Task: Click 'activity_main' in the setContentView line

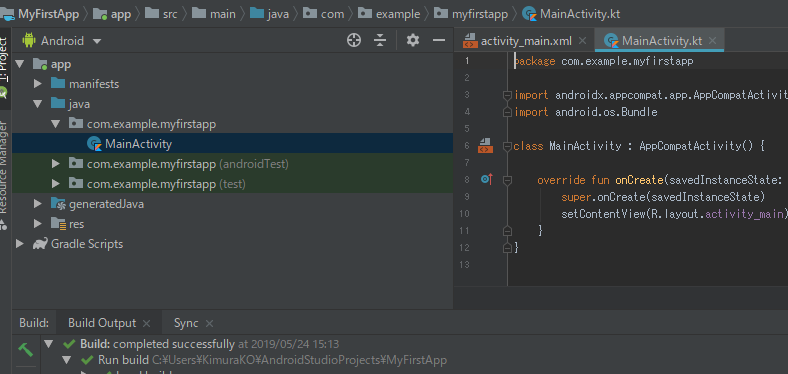Action: [744, 214]
